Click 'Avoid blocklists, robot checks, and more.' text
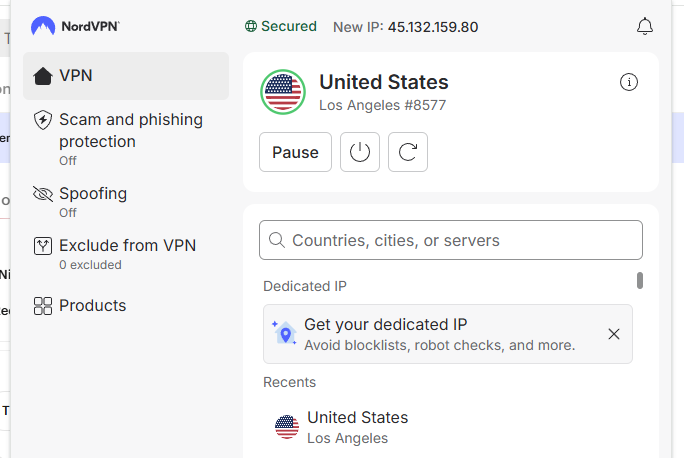Screen dimensions: 684x458 pyautogui.click(x=440, y=345)
